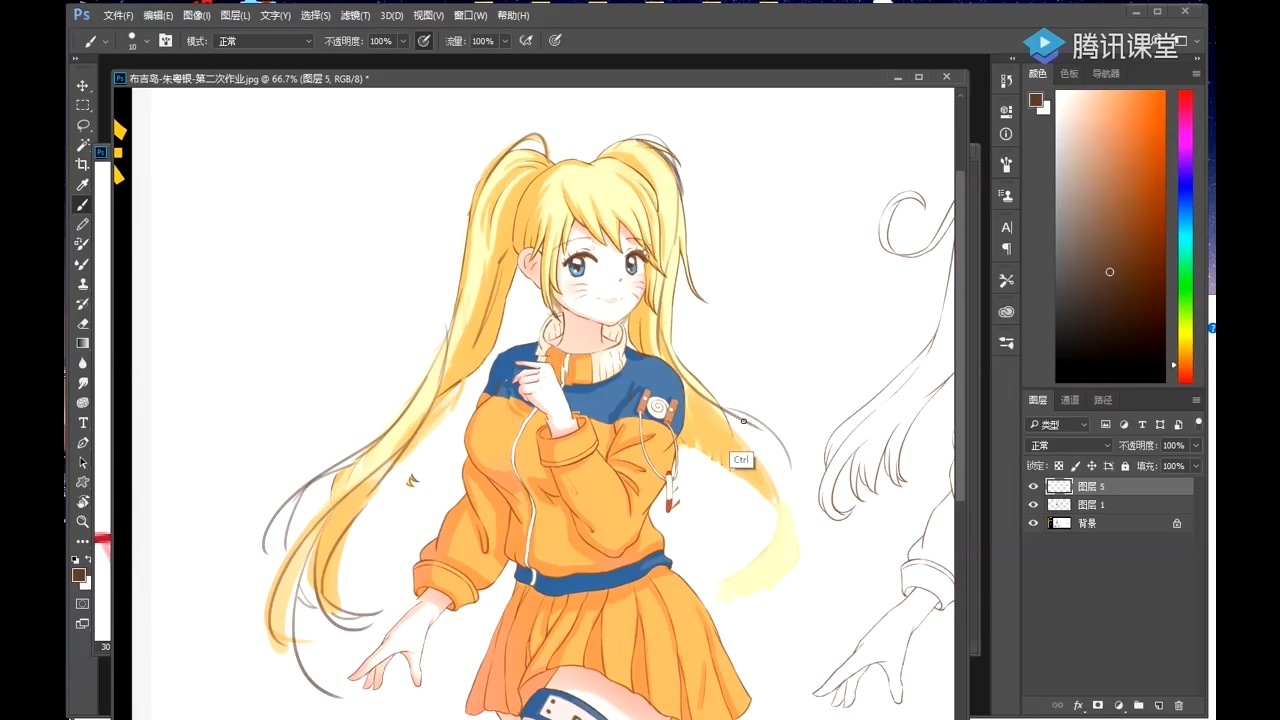
Task: Switch to the 色板 tab
Action: pos(1069,74)
